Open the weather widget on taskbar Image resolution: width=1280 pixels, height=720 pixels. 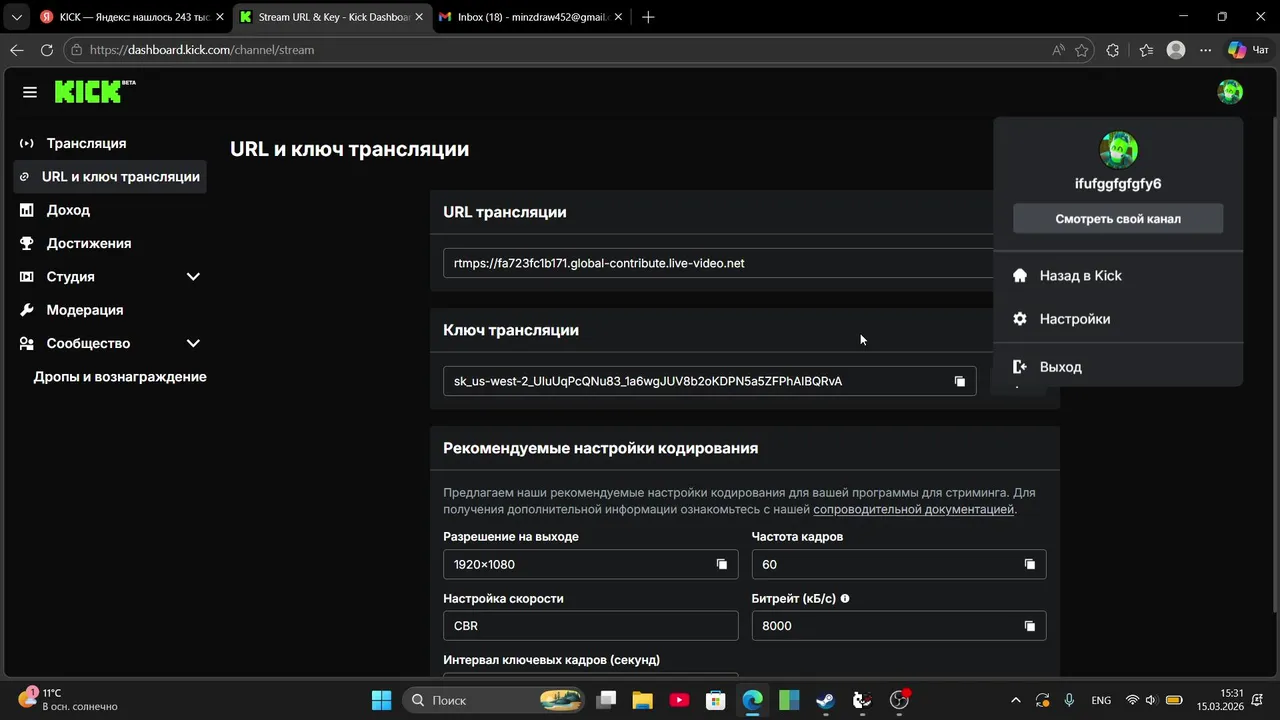(x=70, y=700)
